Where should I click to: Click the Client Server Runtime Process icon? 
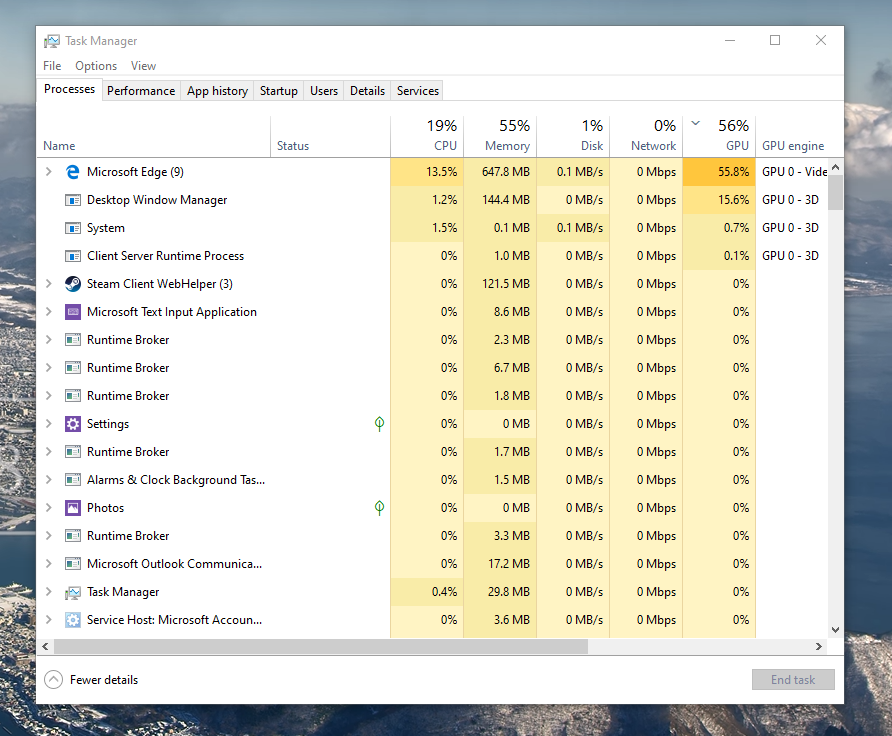pyautogui.click(x=73, y=256)
